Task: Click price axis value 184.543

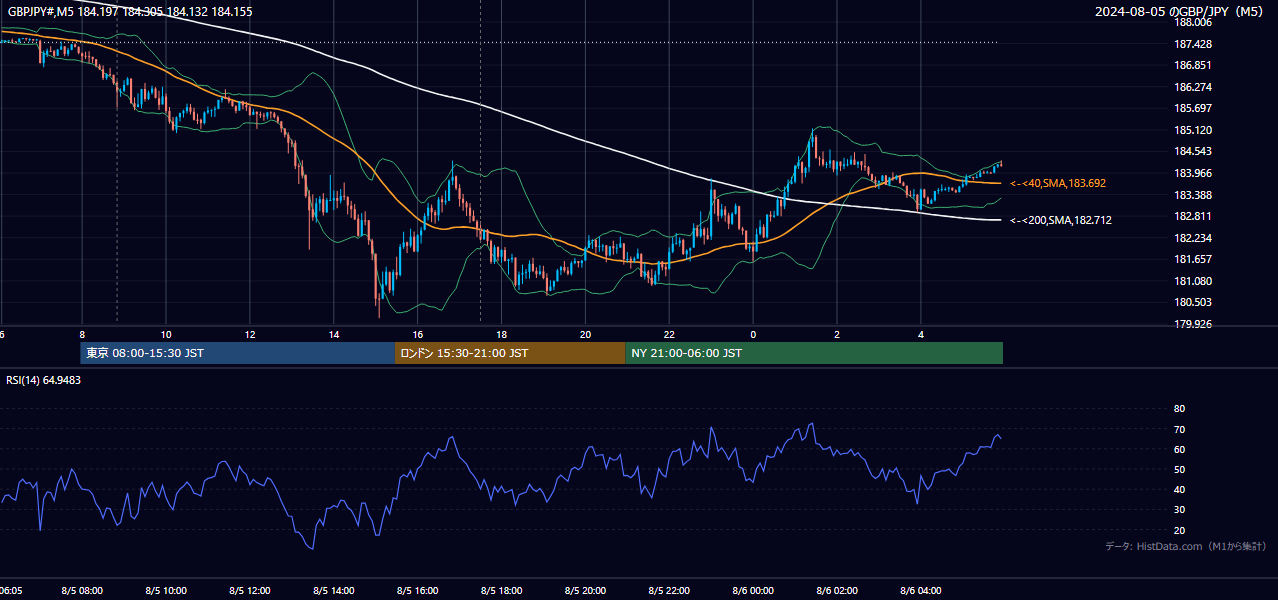Action: pyautogui.click(x=1192, y=152)
